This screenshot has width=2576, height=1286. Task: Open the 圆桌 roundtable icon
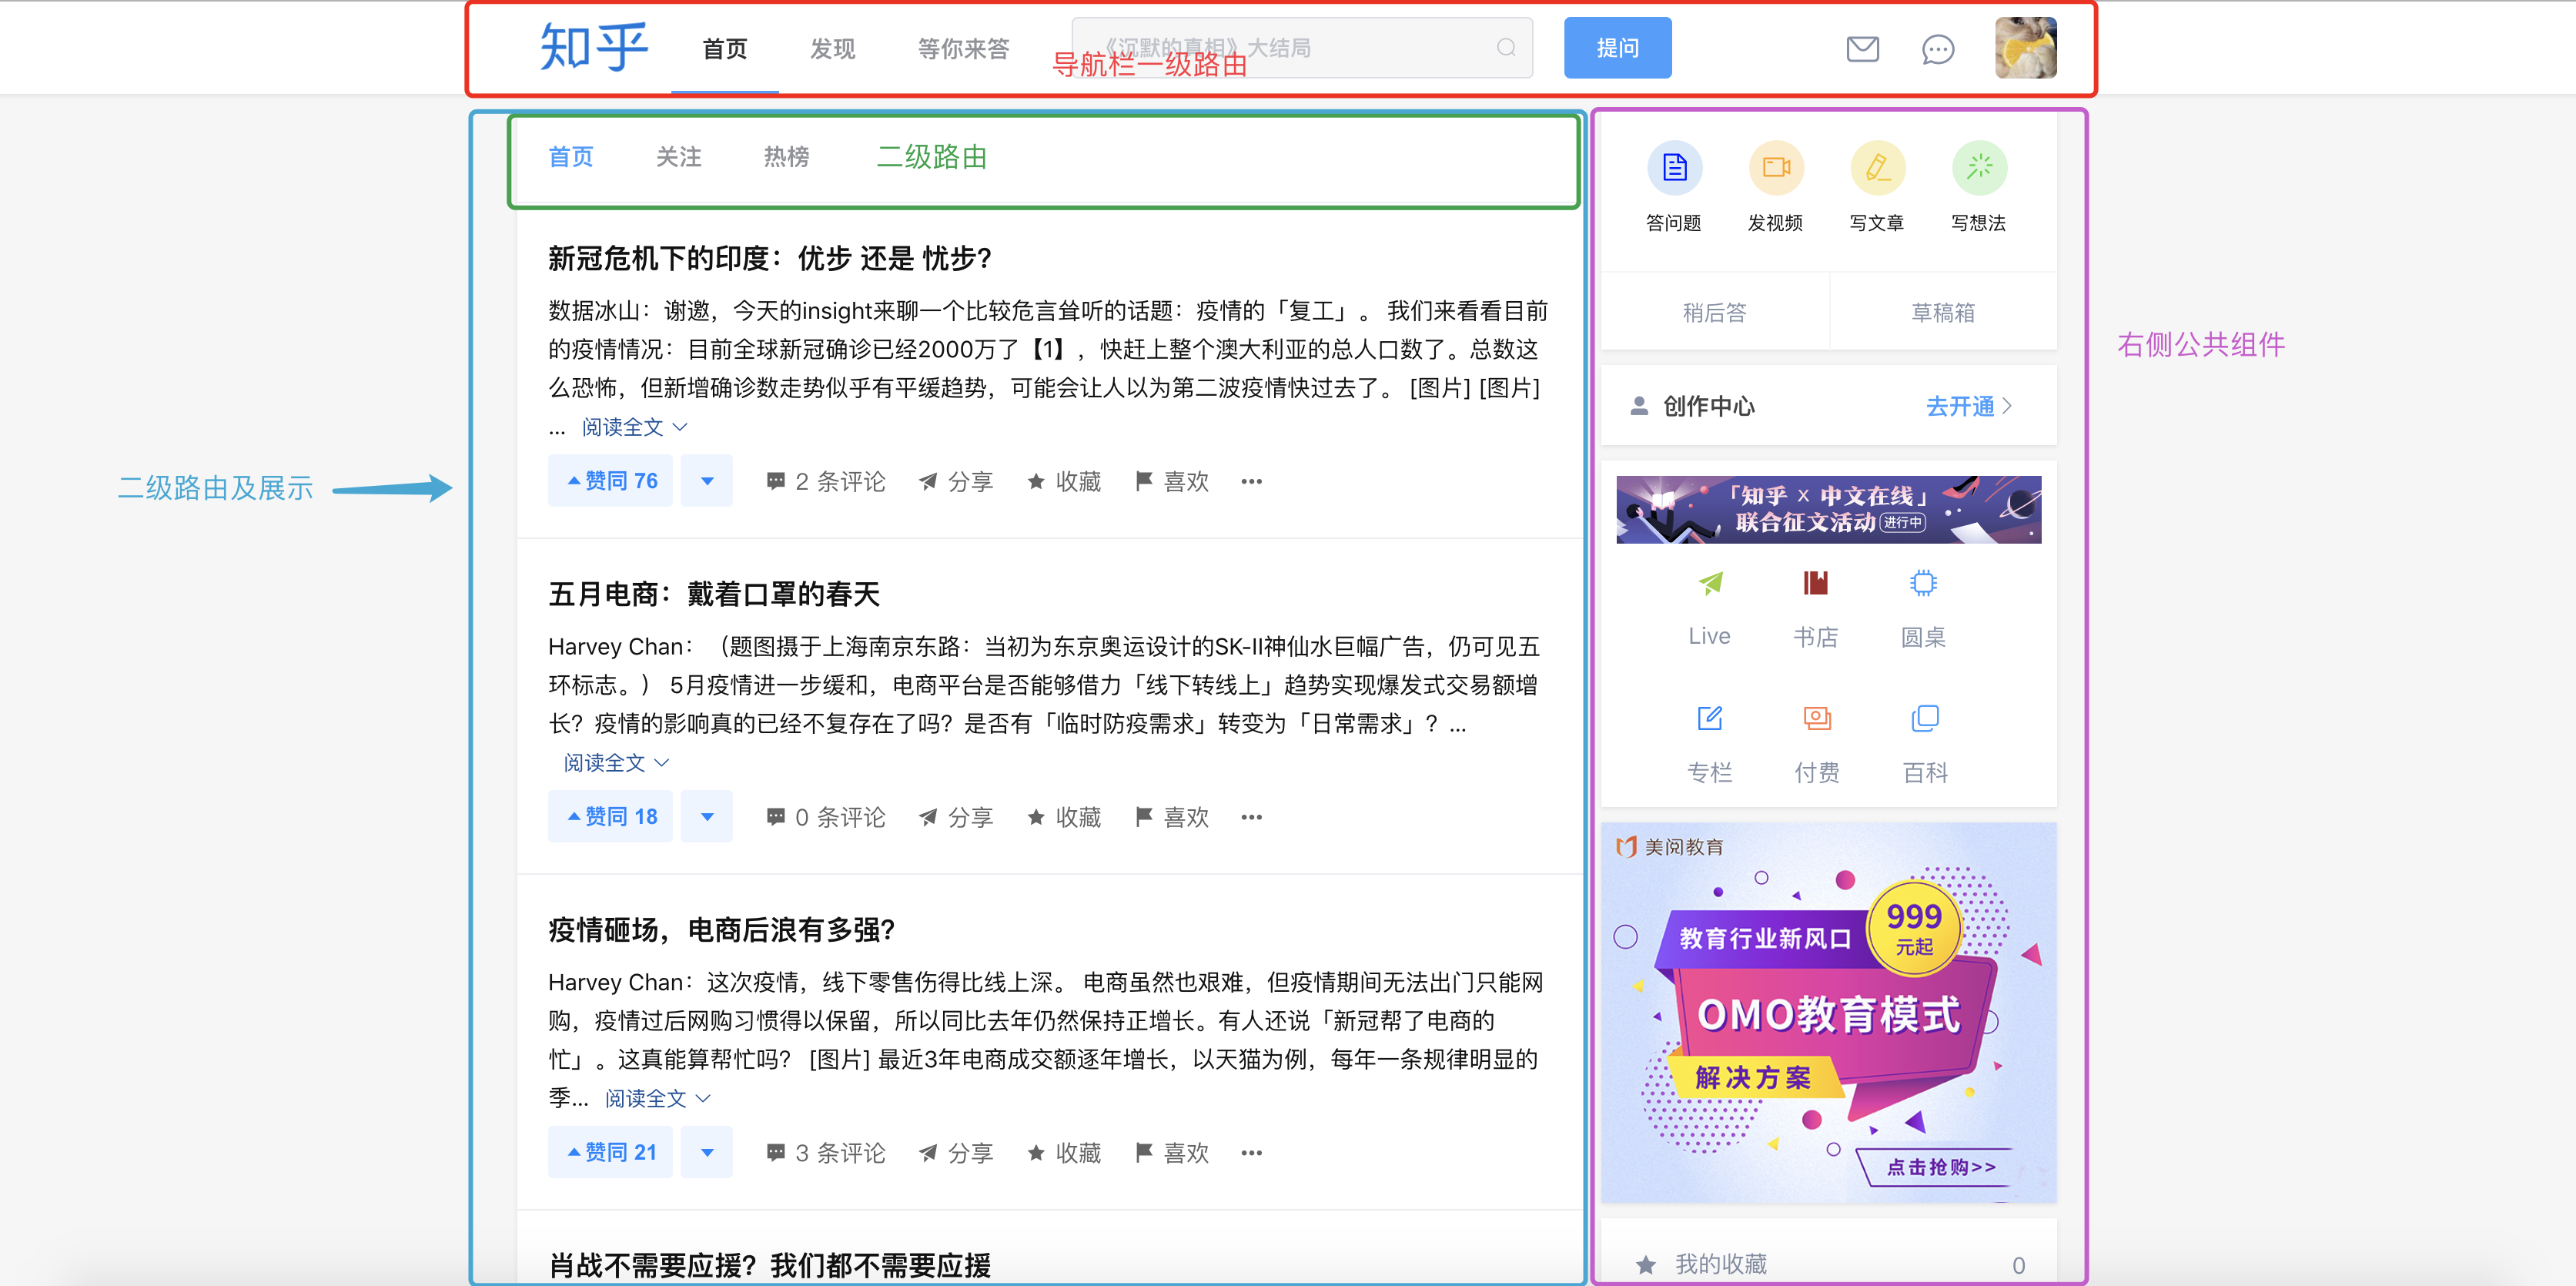[x=1922, y=584]
